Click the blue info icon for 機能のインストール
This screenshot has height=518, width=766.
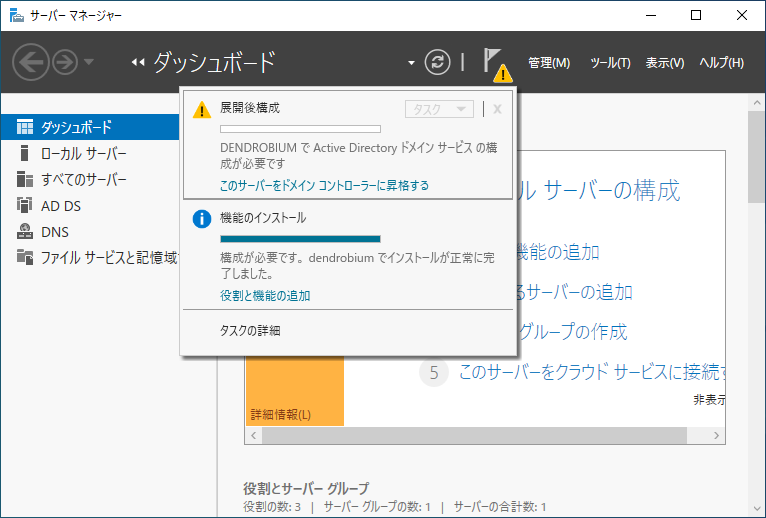(202, 219)
